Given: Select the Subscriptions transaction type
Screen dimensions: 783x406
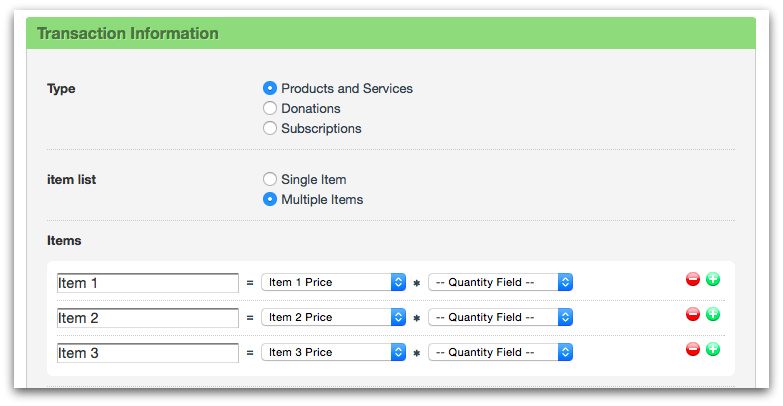Looking at the screenshot, I should [270, 128].
